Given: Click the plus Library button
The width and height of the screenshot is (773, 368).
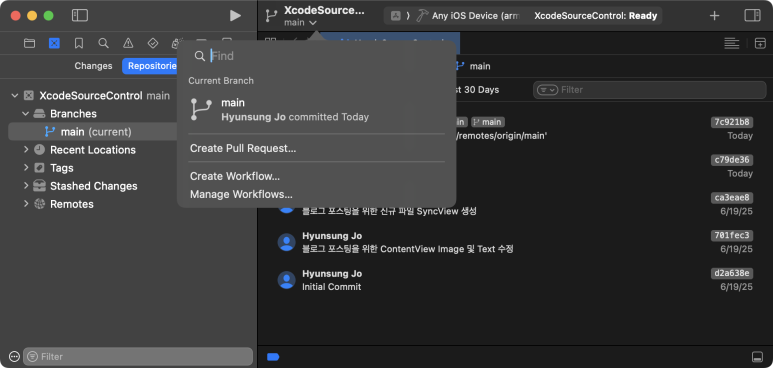Looking at the screenshot, I should coord(714,16).
